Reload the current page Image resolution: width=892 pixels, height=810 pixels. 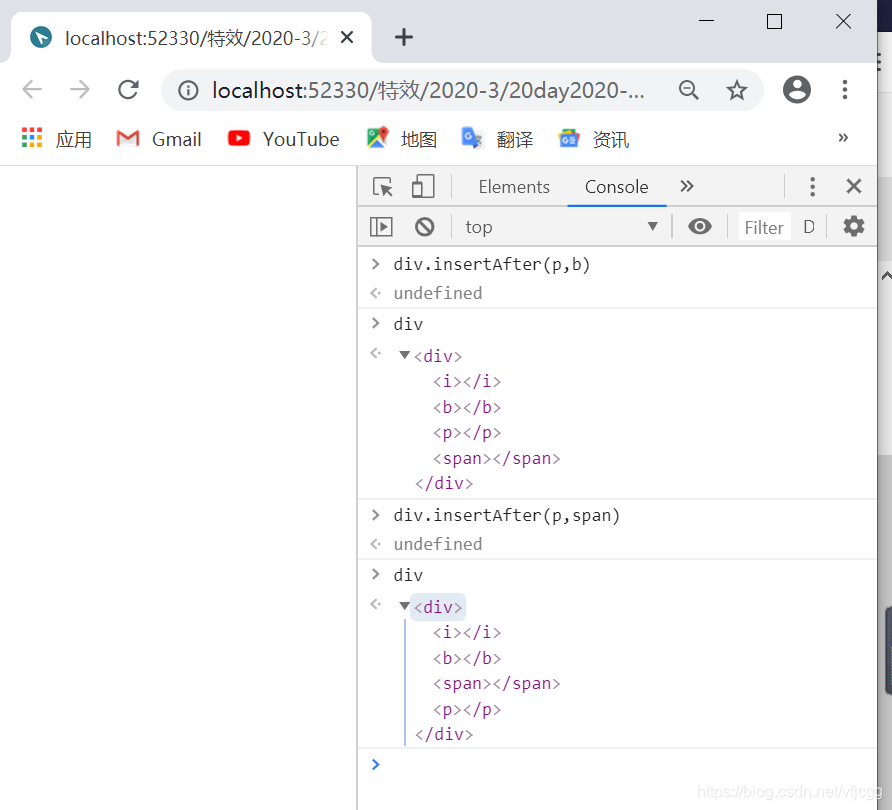pos(129,89)
